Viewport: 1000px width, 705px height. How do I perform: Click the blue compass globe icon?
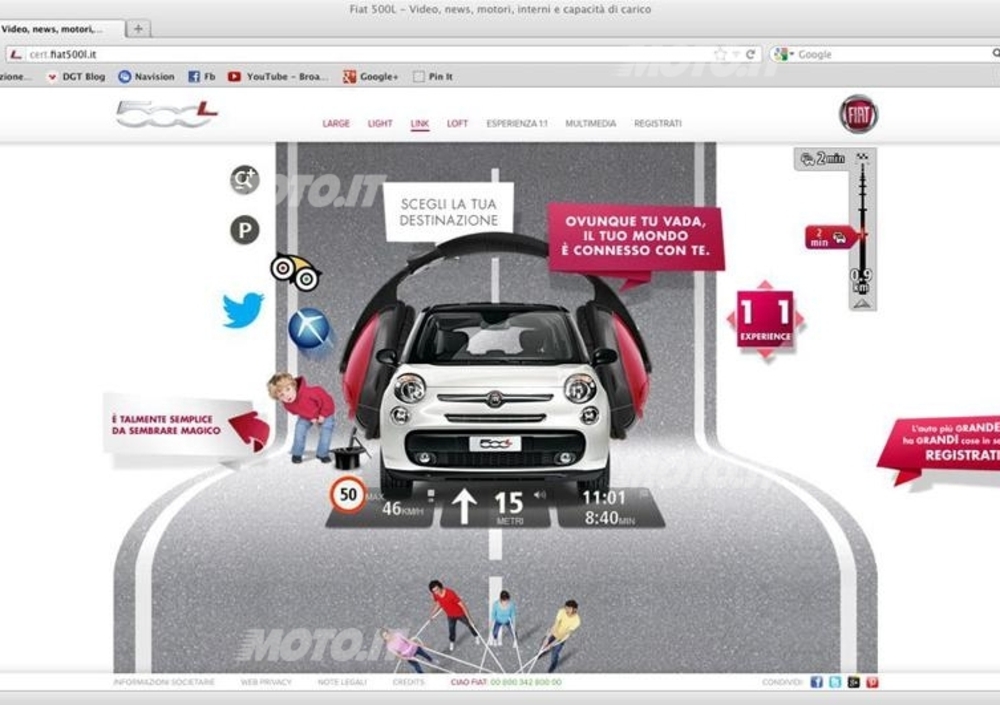310,329
